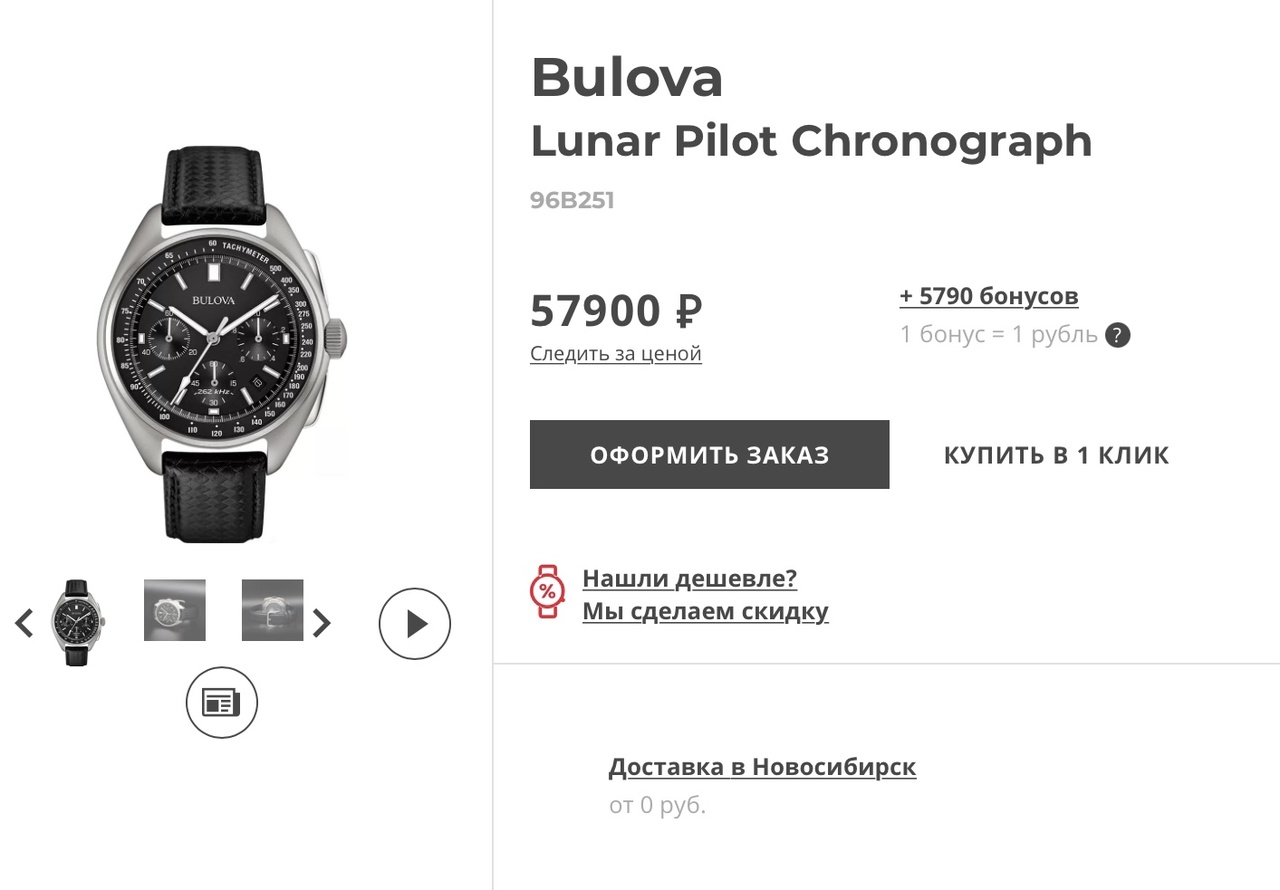Screen dimensions: 1280x890
Task: Click the 96B251 model number
Action: [572, 200]
